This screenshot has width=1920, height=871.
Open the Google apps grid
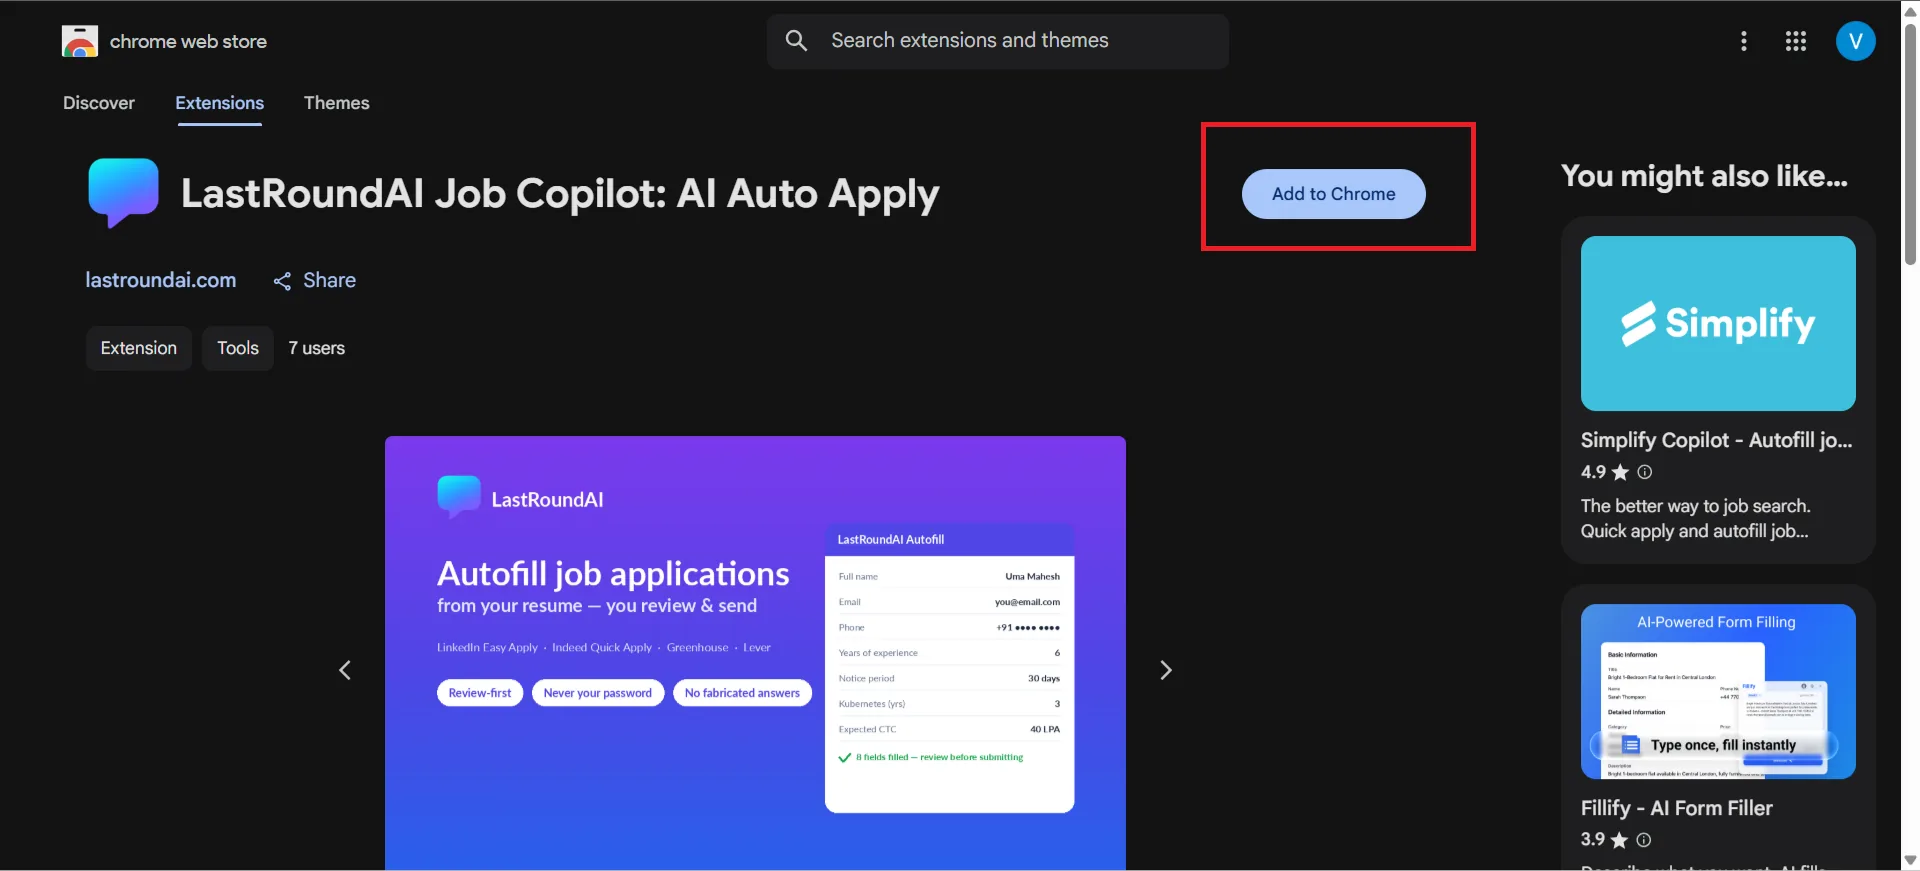pos(1796,41)
